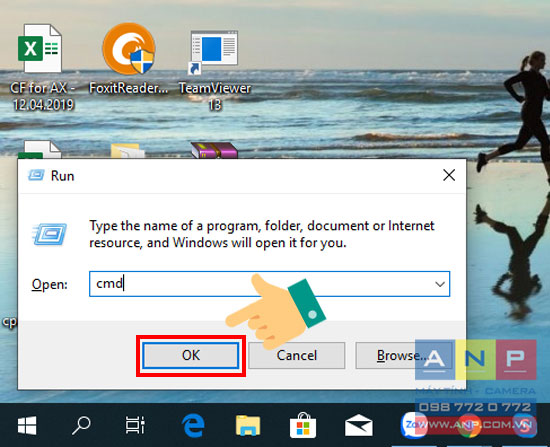Open the Windows Start menu
Image resolution: width=550 pixels, height=447 pixels.
pos(27,425)
